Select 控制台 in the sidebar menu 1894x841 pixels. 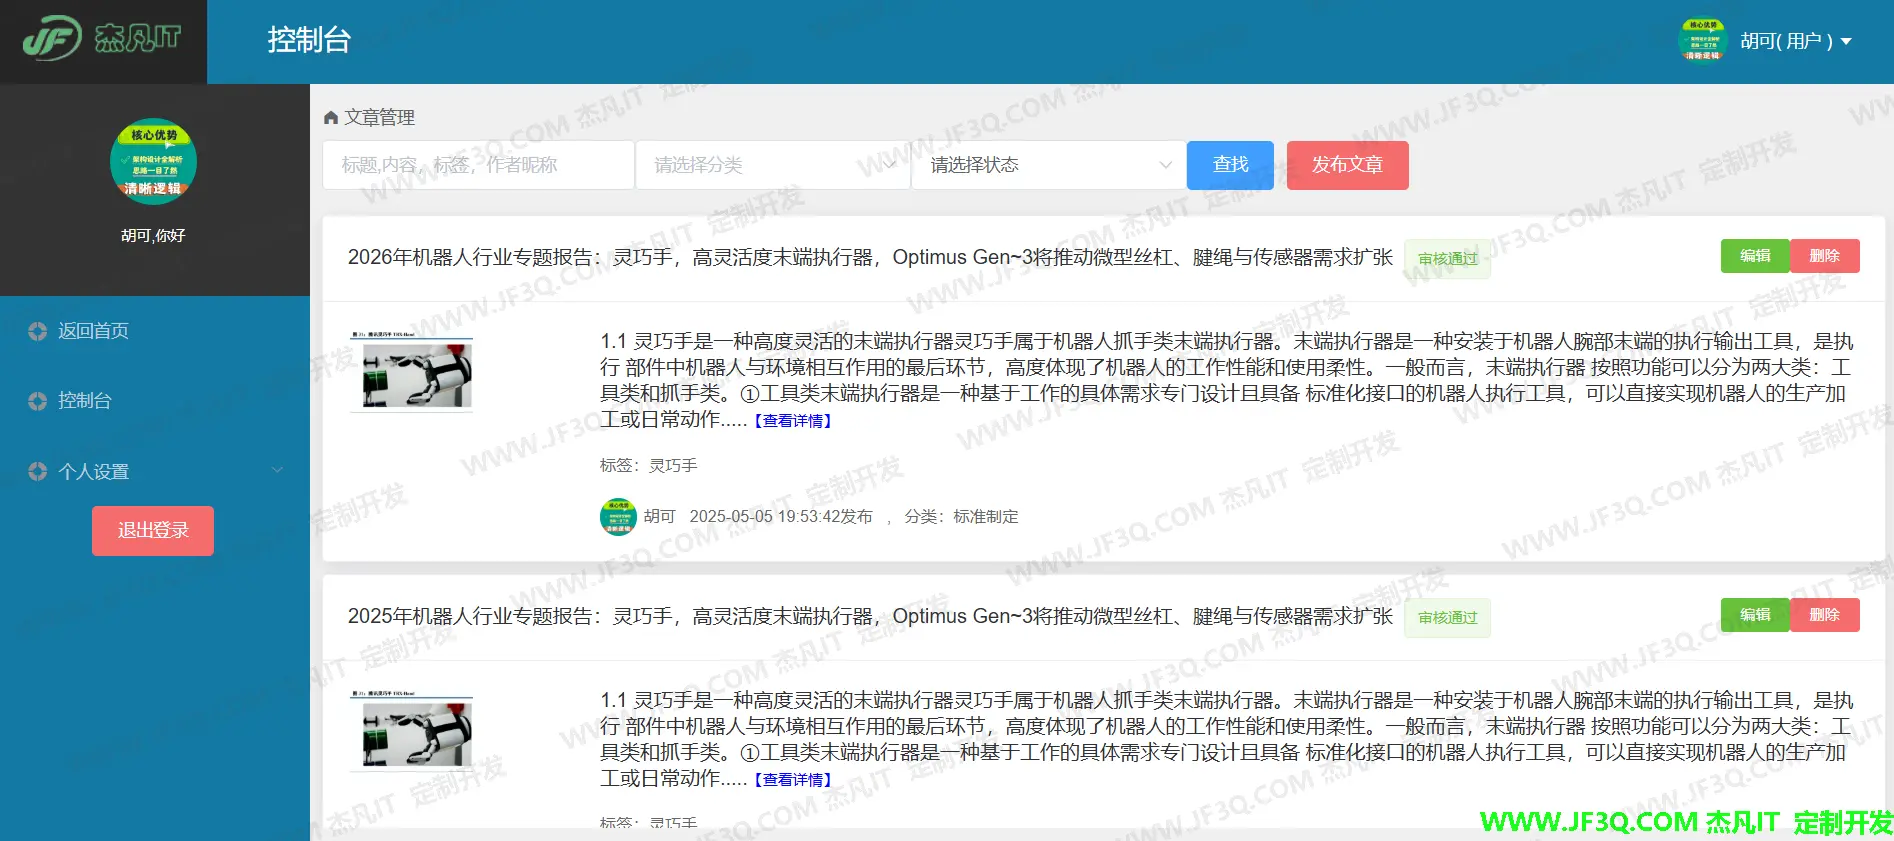pyautogui.click(x=85, y=401)
